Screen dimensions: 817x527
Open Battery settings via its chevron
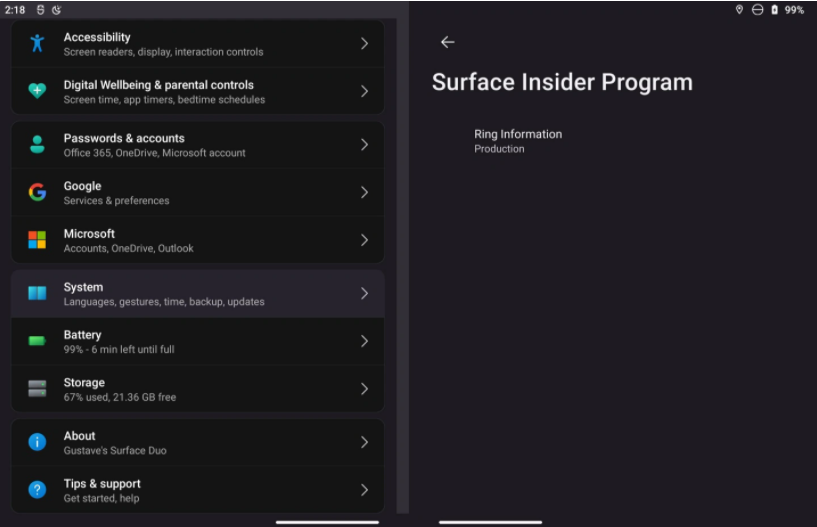click(364, 341)
